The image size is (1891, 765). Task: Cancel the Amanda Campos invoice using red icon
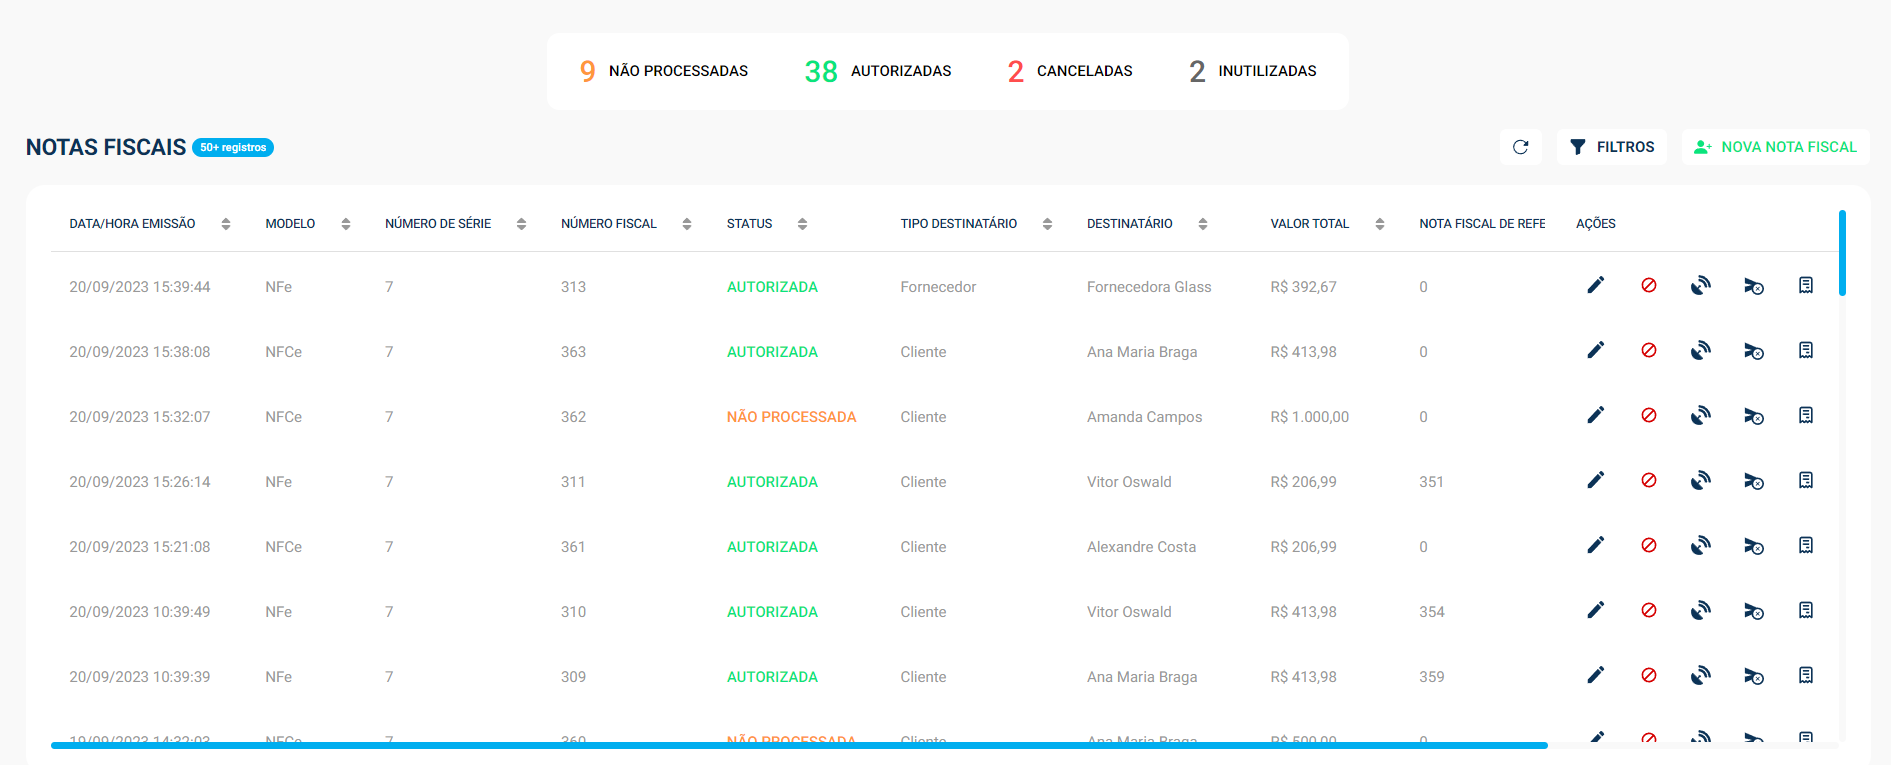pyautogui.click(x=1648, y=416)
